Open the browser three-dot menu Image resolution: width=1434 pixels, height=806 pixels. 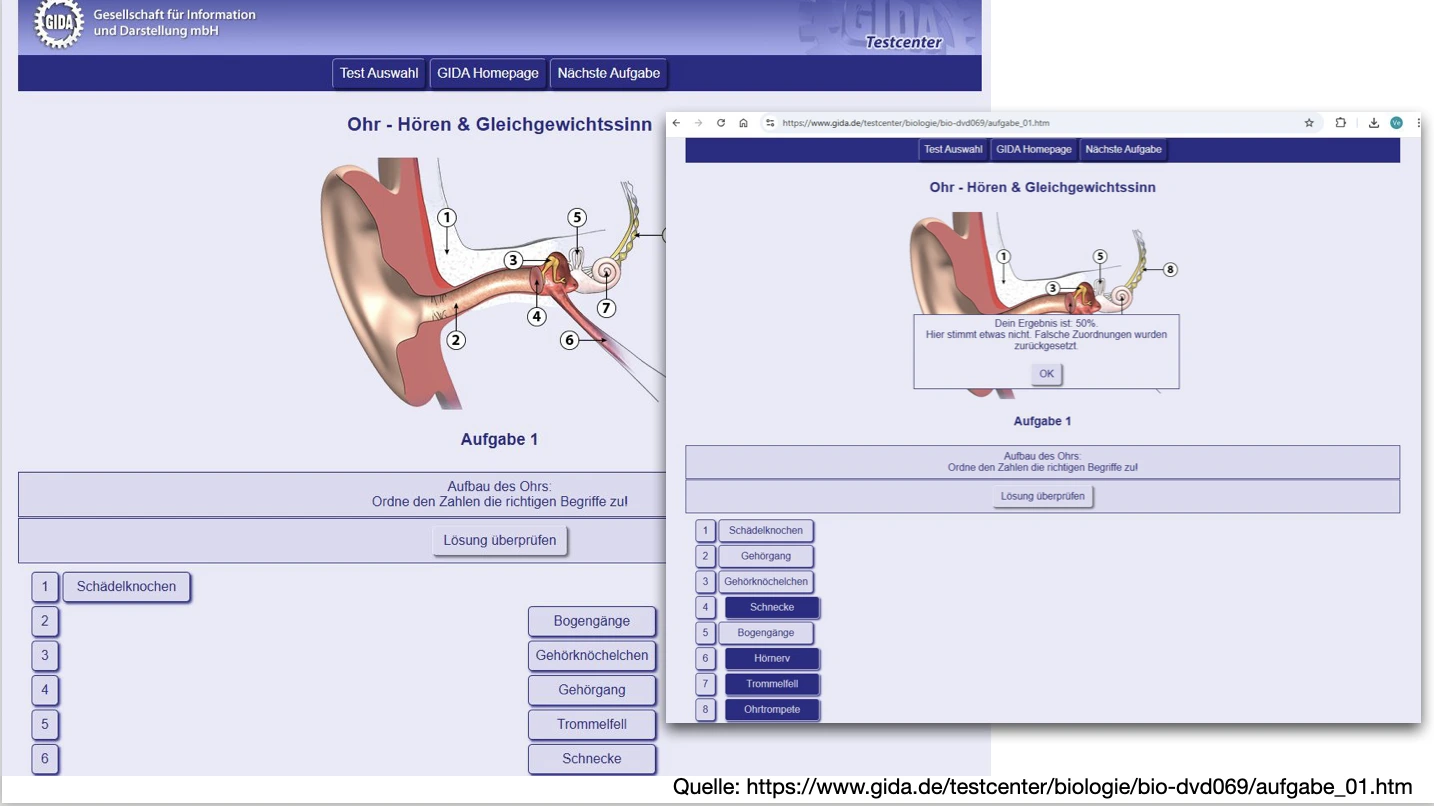pyautogui.click(x=1418, y=123)
